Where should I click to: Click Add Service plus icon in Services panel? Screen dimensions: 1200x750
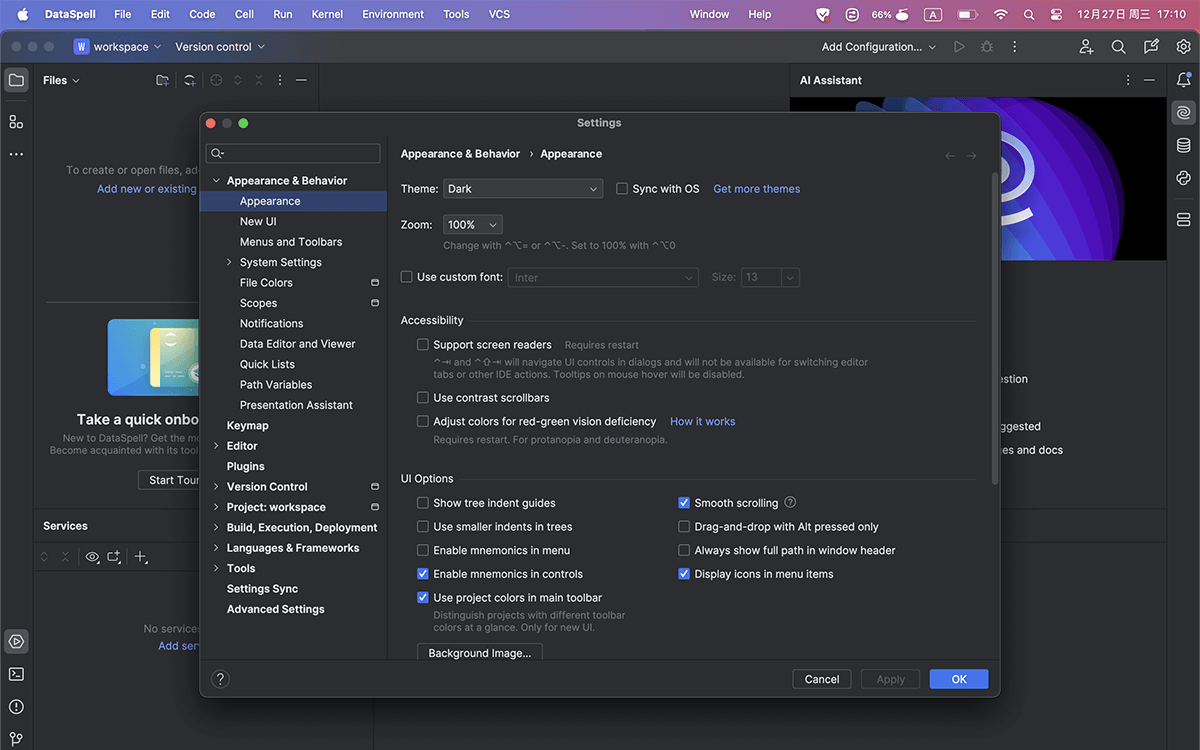pyautogui.click(x=141, y=557)
